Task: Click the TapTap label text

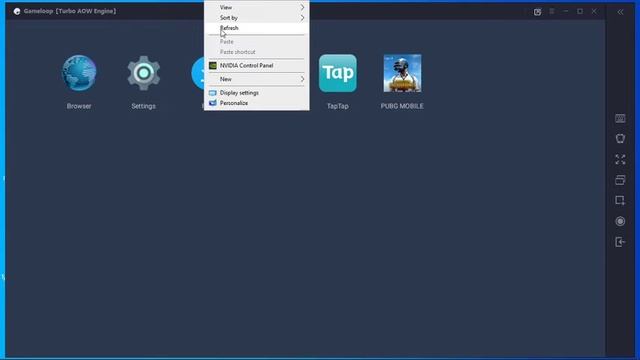Action: pos(338,106)
